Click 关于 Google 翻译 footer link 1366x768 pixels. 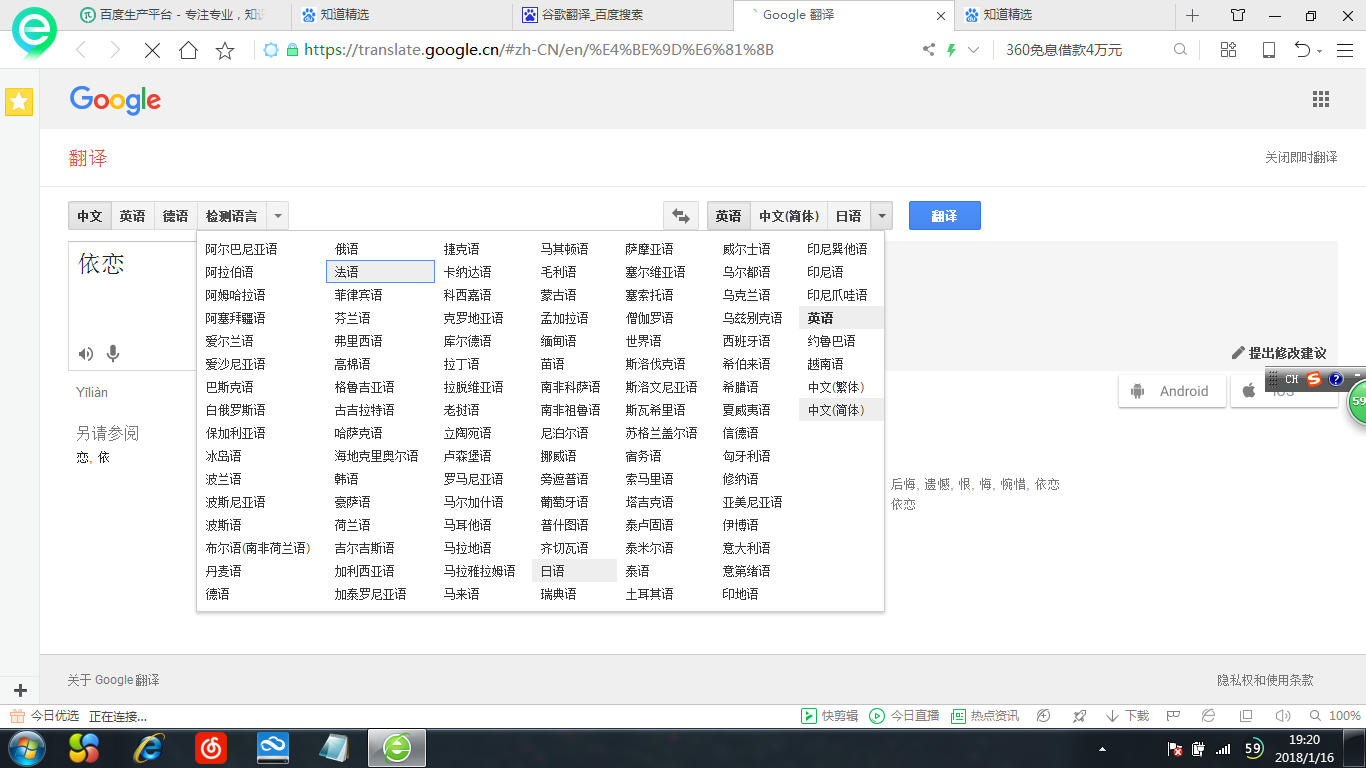pos(113,680)
